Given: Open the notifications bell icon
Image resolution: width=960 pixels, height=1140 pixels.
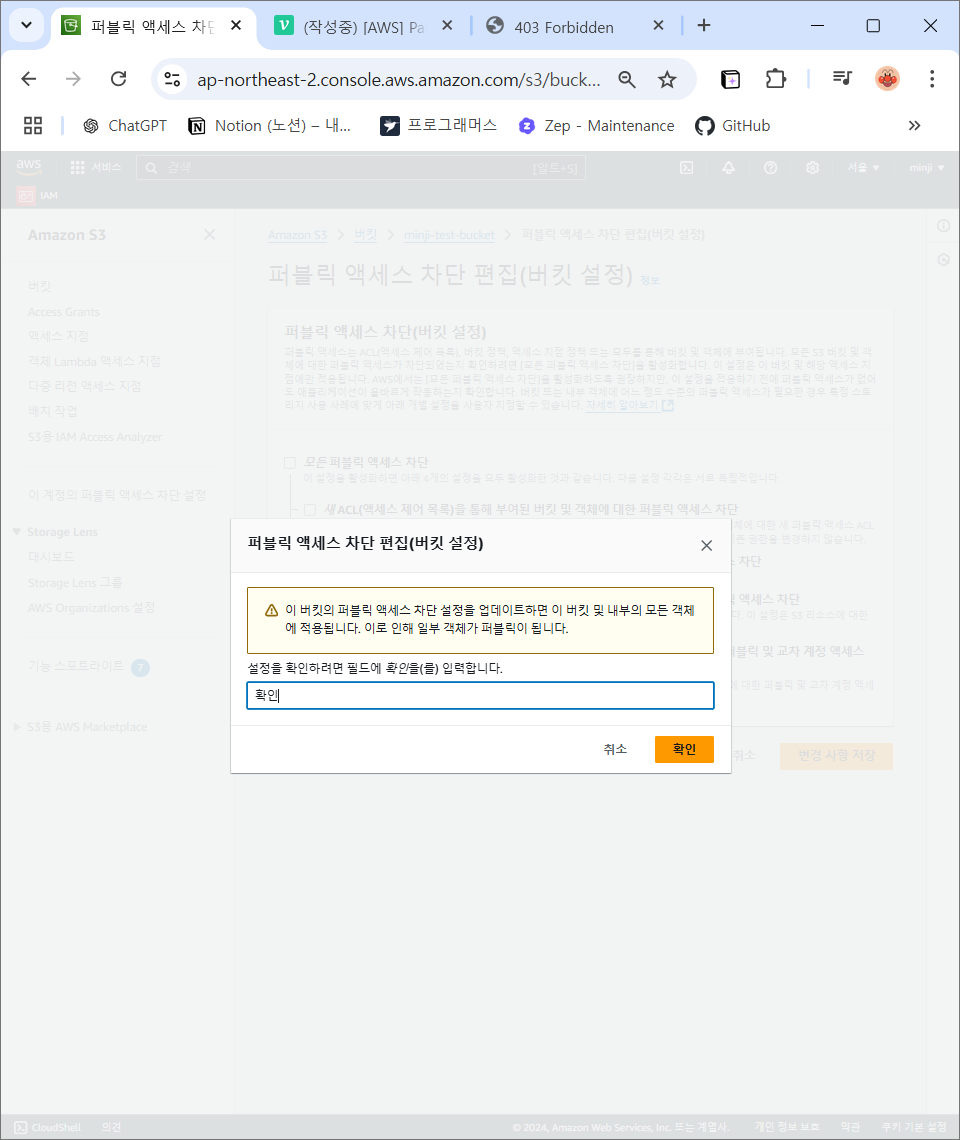Looking at the screenshot, I should coord(728,168).
